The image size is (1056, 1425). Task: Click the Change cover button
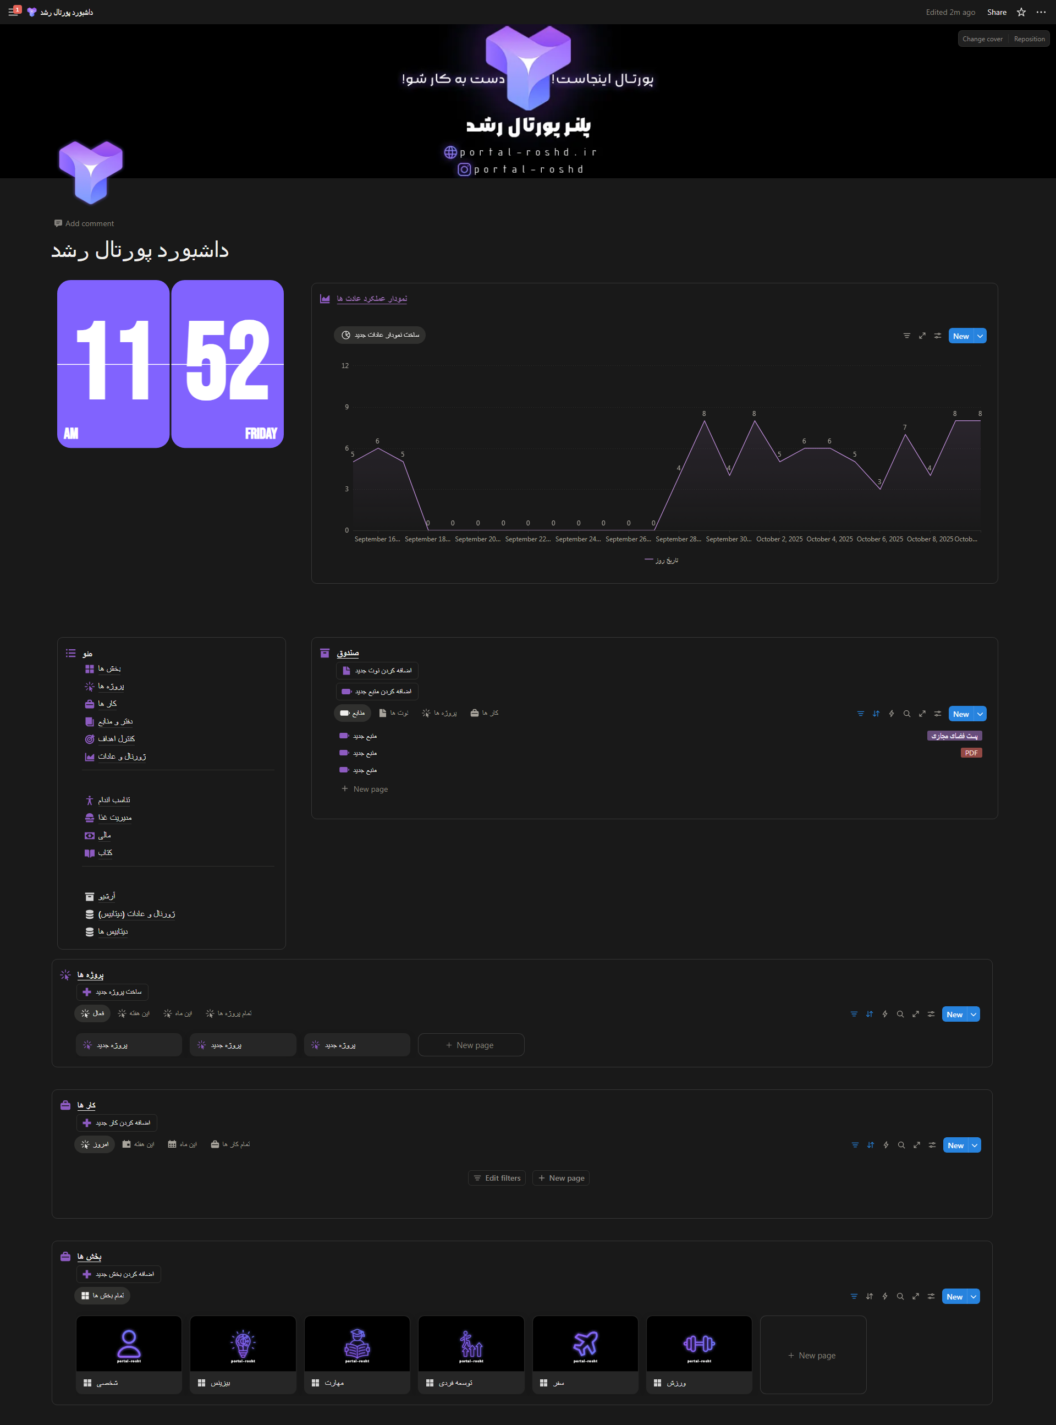click(982, 39)
